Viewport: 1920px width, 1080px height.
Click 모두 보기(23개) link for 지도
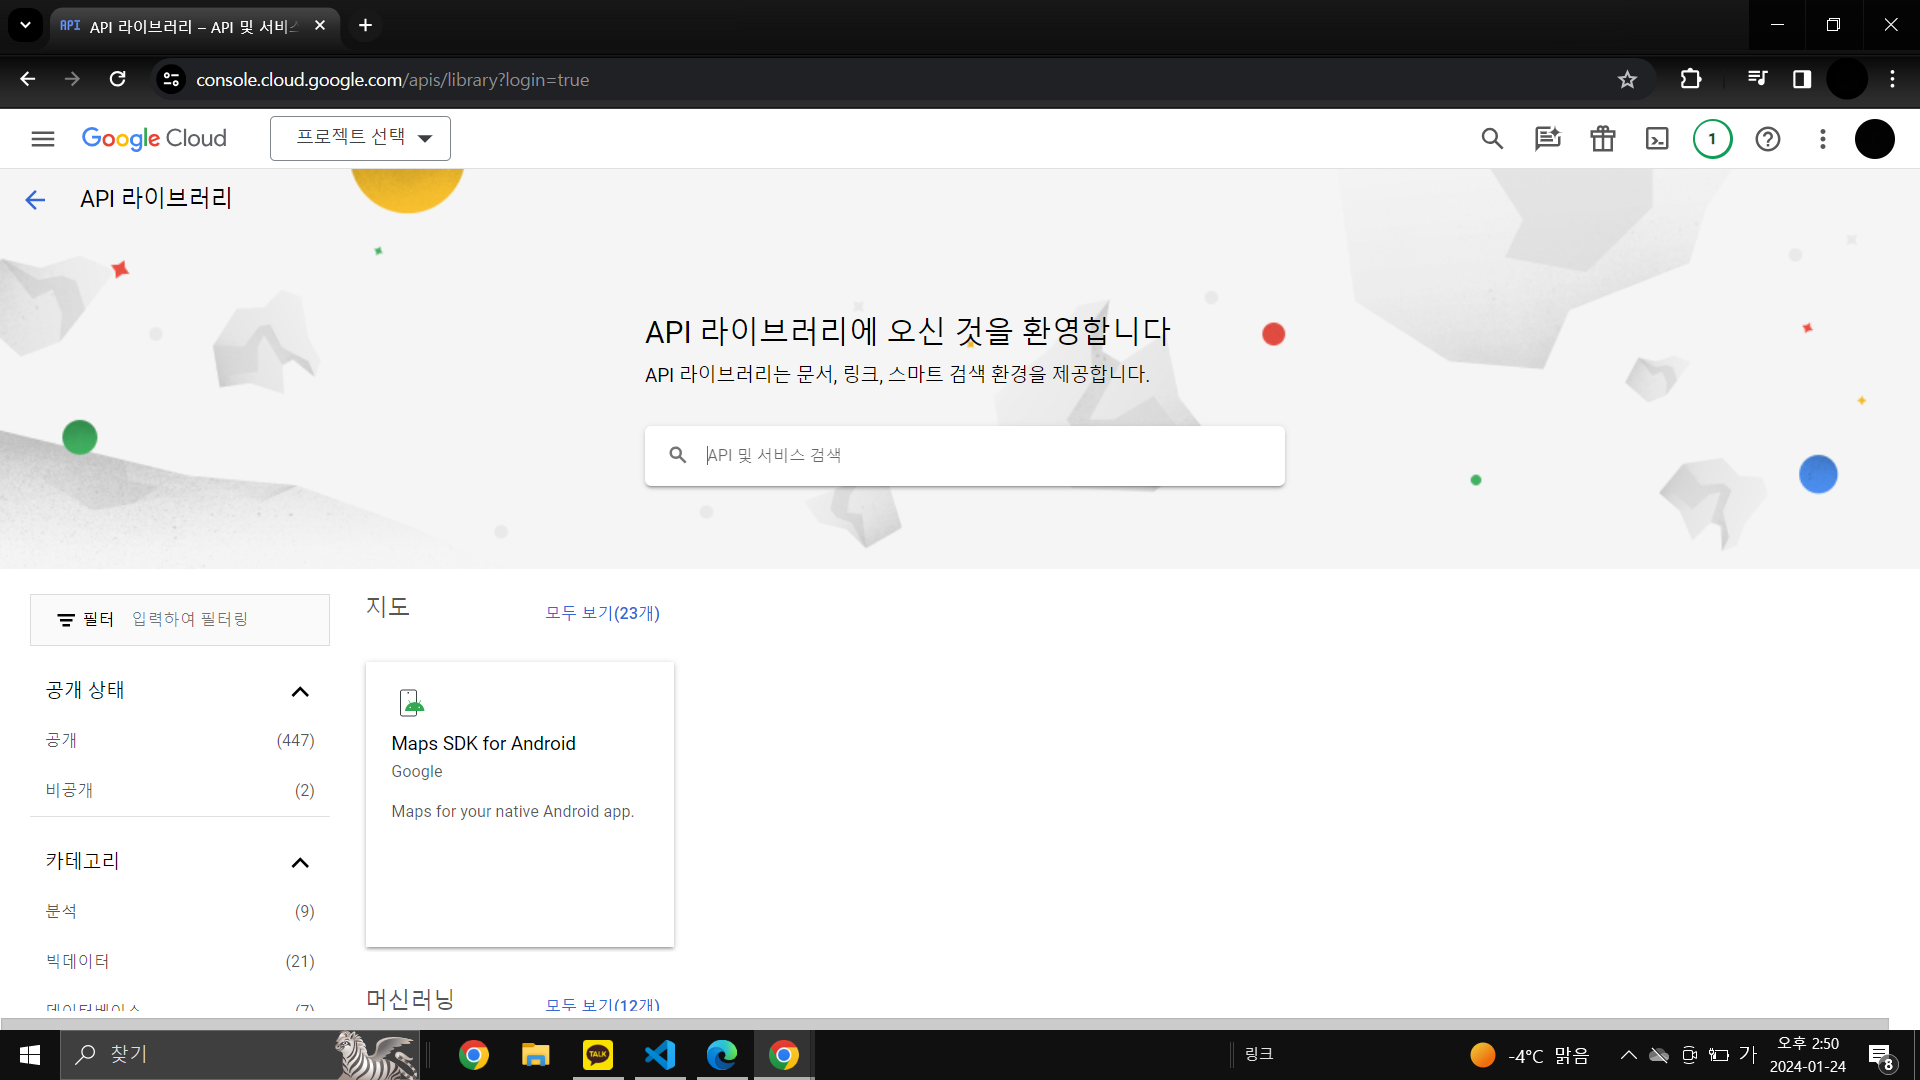[x=602, y=613]
